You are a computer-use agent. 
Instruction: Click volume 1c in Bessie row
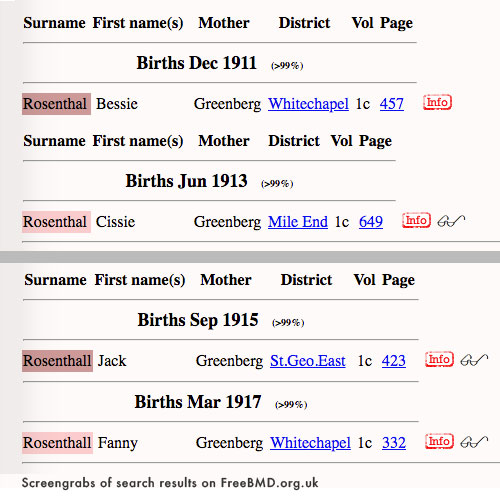point(363,104)
